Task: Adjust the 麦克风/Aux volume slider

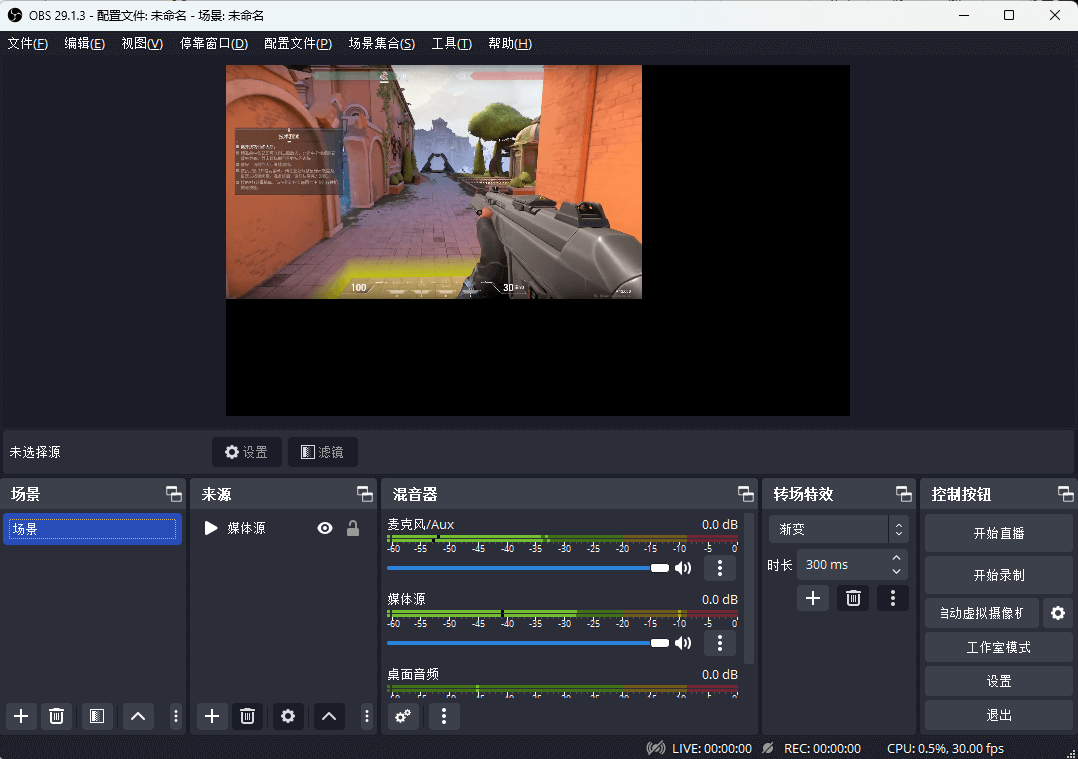Action: [528, 568]
